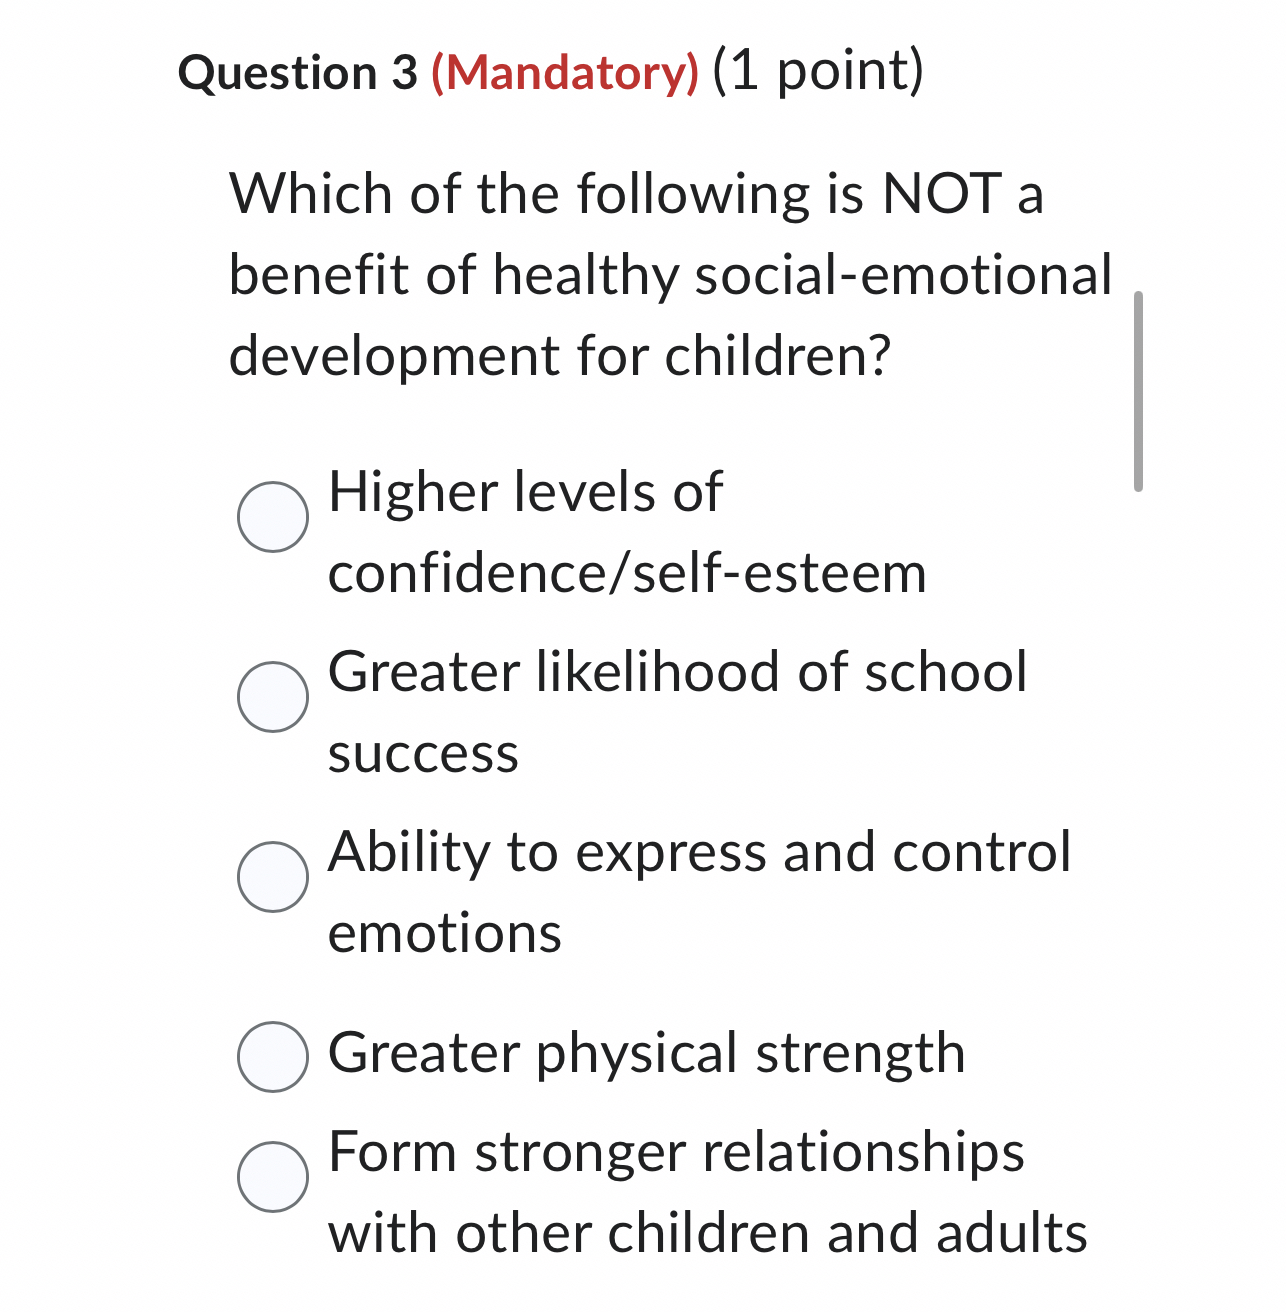Viewport: 1286px width, 1312px height.
Task: Click the text 'confidence/self-esteem'
Action: pos(627,572)
